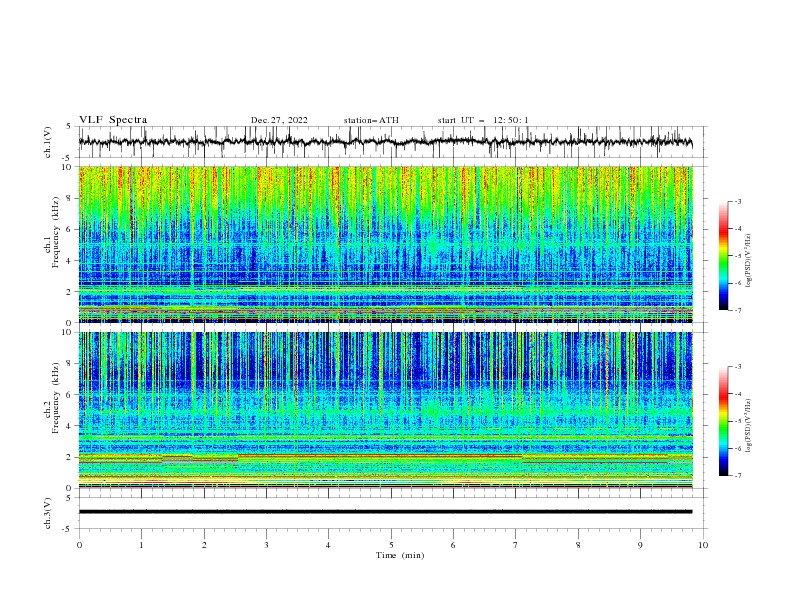The width and height of the screenshot is (792, 612).
Task: Click the upper color scale bar beside ch.1
Action: (723, 256)
